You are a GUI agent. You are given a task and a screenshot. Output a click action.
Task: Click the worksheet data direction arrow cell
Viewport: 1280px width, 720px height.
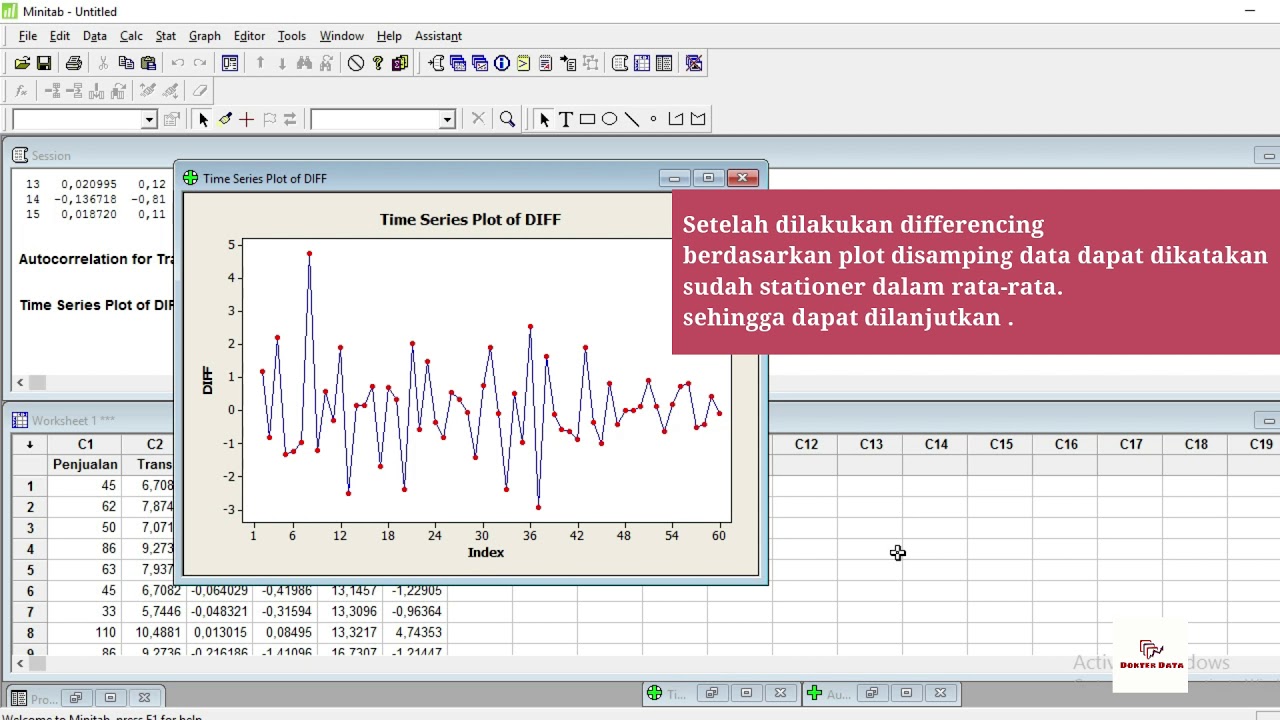(x=30, y=444)
